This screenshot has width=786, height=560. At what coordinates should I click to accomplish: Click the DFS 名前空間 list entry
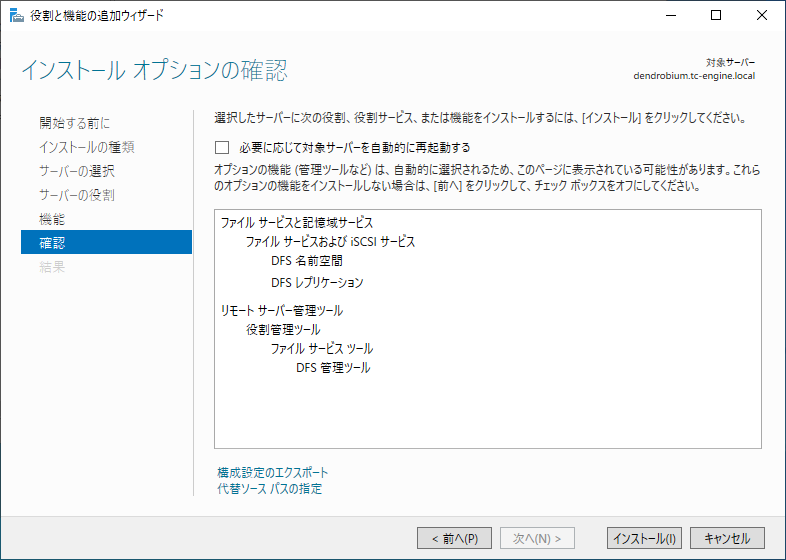pyautogui.click(x=307, y=261)
